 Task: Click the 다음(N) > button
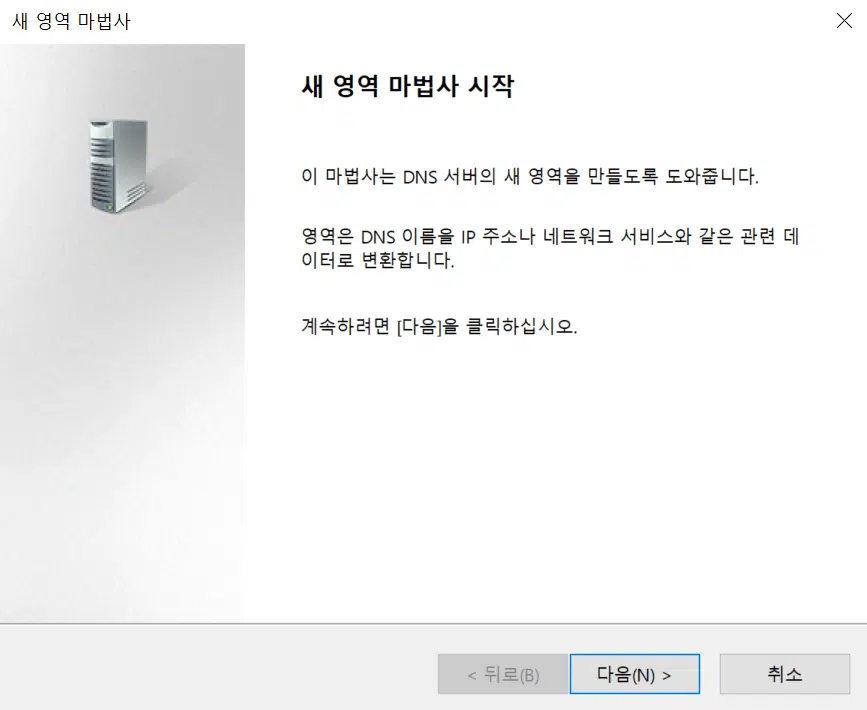(x=635, y=674)
